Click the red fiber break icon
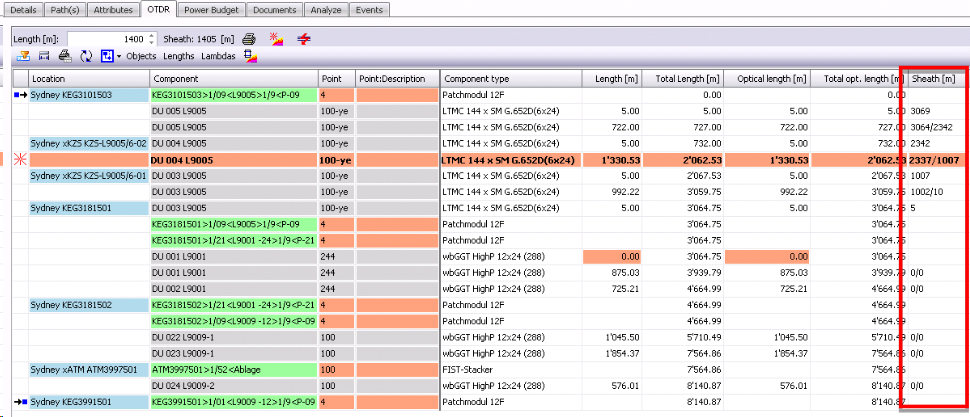The image size is (970, 417). click(x=303, y=39)
